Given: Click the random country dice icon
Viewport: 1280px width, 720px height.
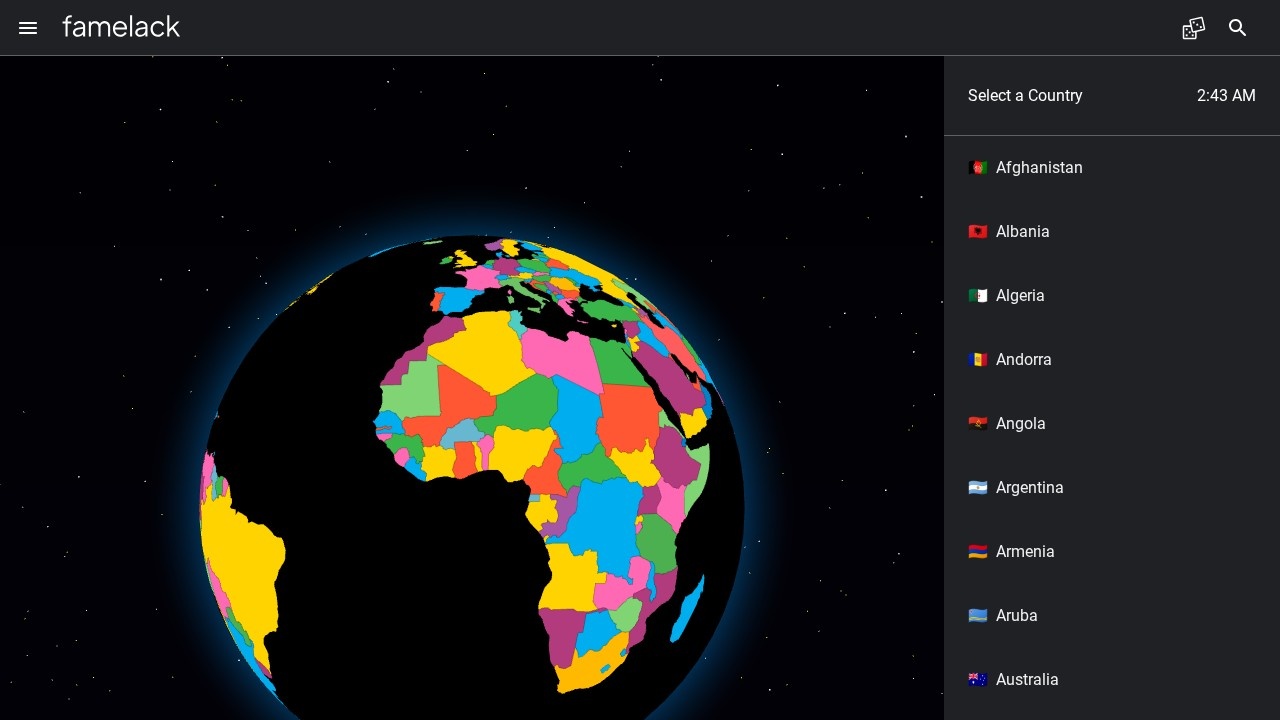Looking at the screenshot, I should pos(1193,28).
